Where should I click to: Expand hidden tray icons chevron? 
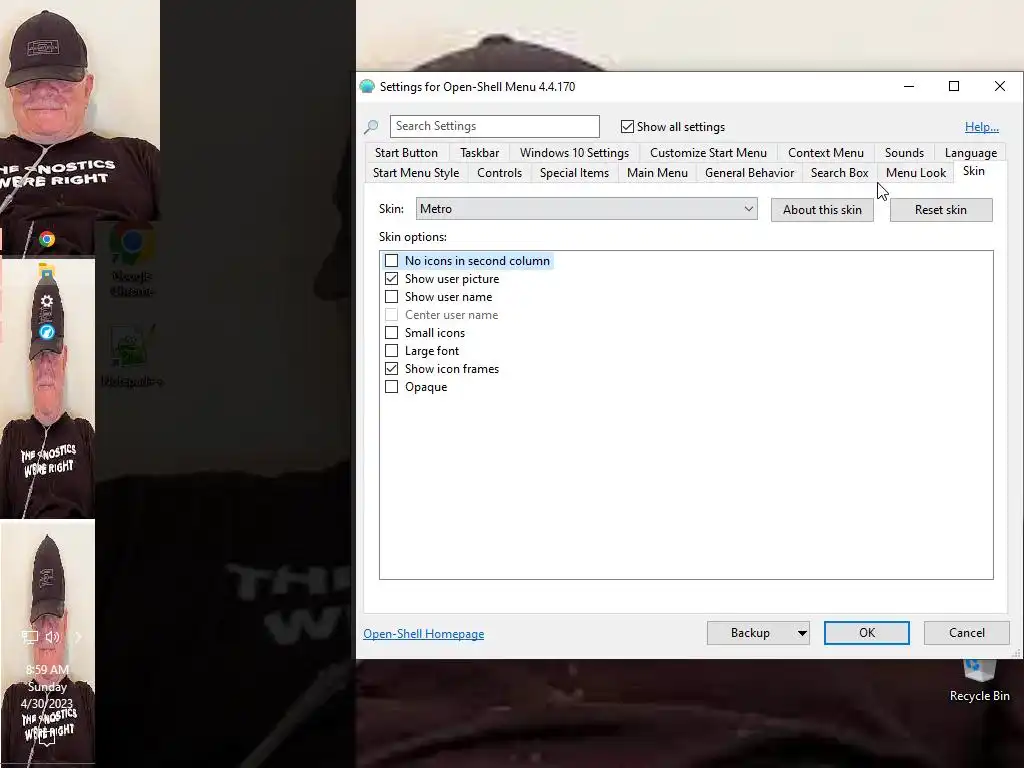[x=78, y=637]
